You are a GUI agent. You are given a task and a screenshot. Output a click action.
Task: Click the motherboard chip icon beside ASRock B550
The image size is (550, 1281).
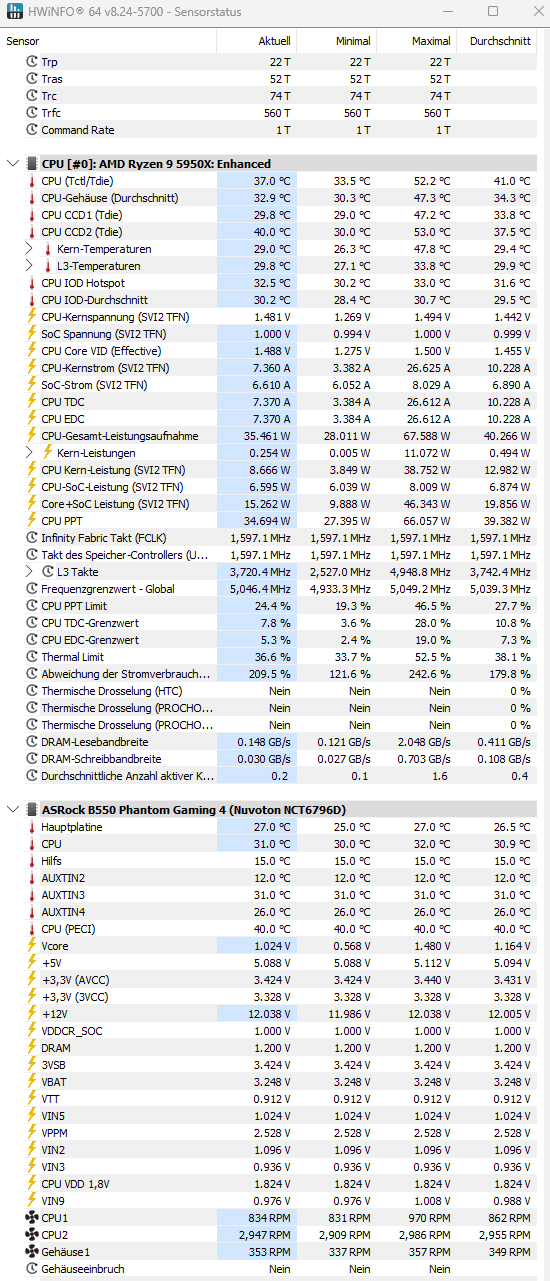31,809
